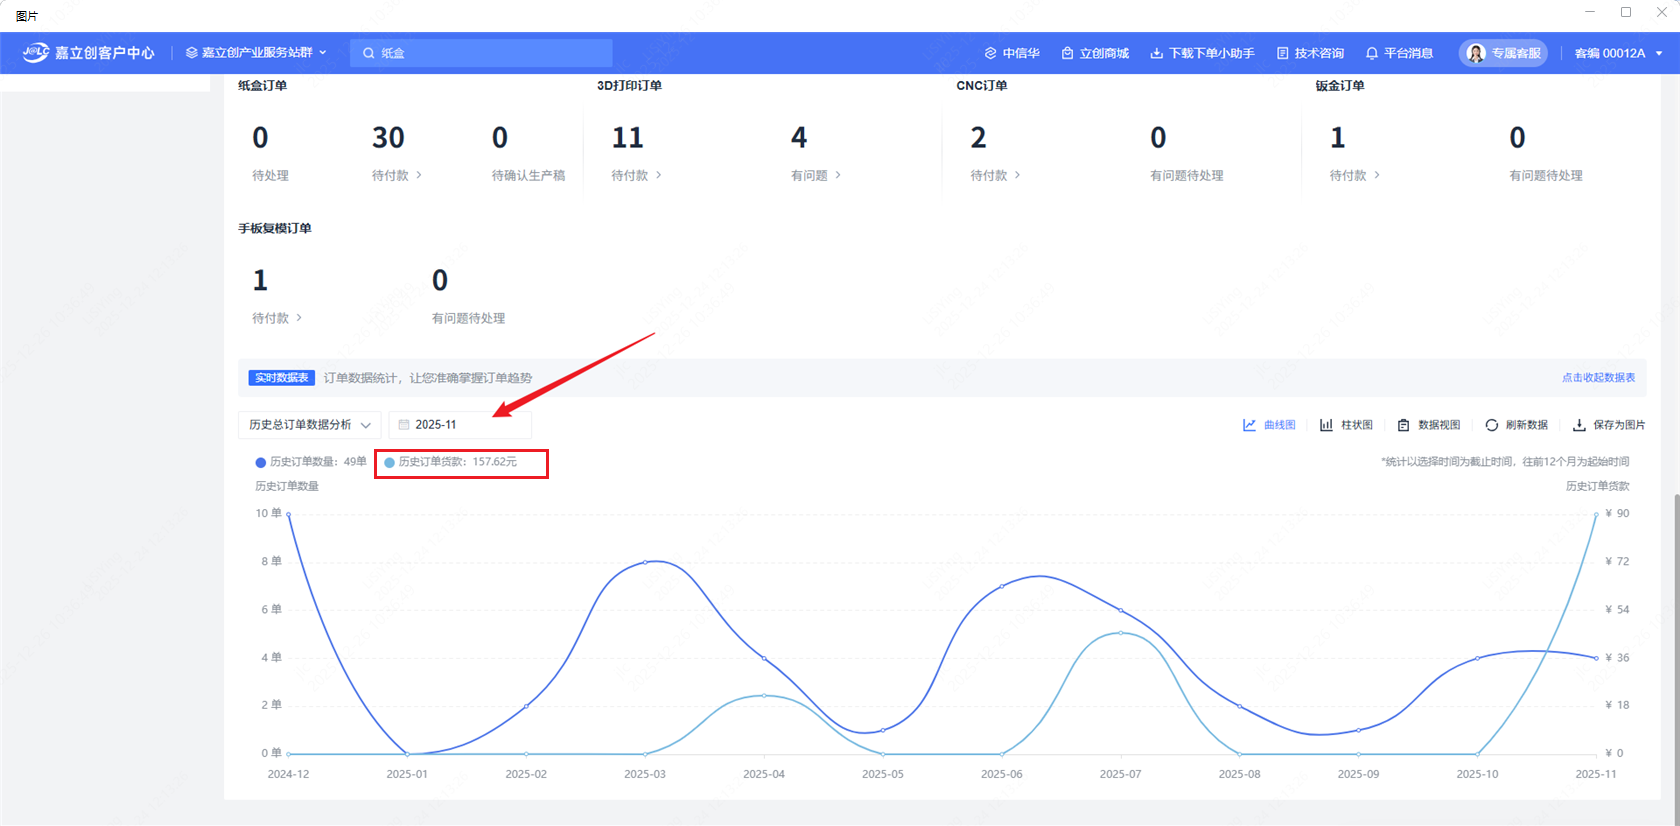Switch chart to 曲线图 view
Image resolution: width=1680 pixels, height=826 pixels.
pyautogui.click(x=1269, y=425)
